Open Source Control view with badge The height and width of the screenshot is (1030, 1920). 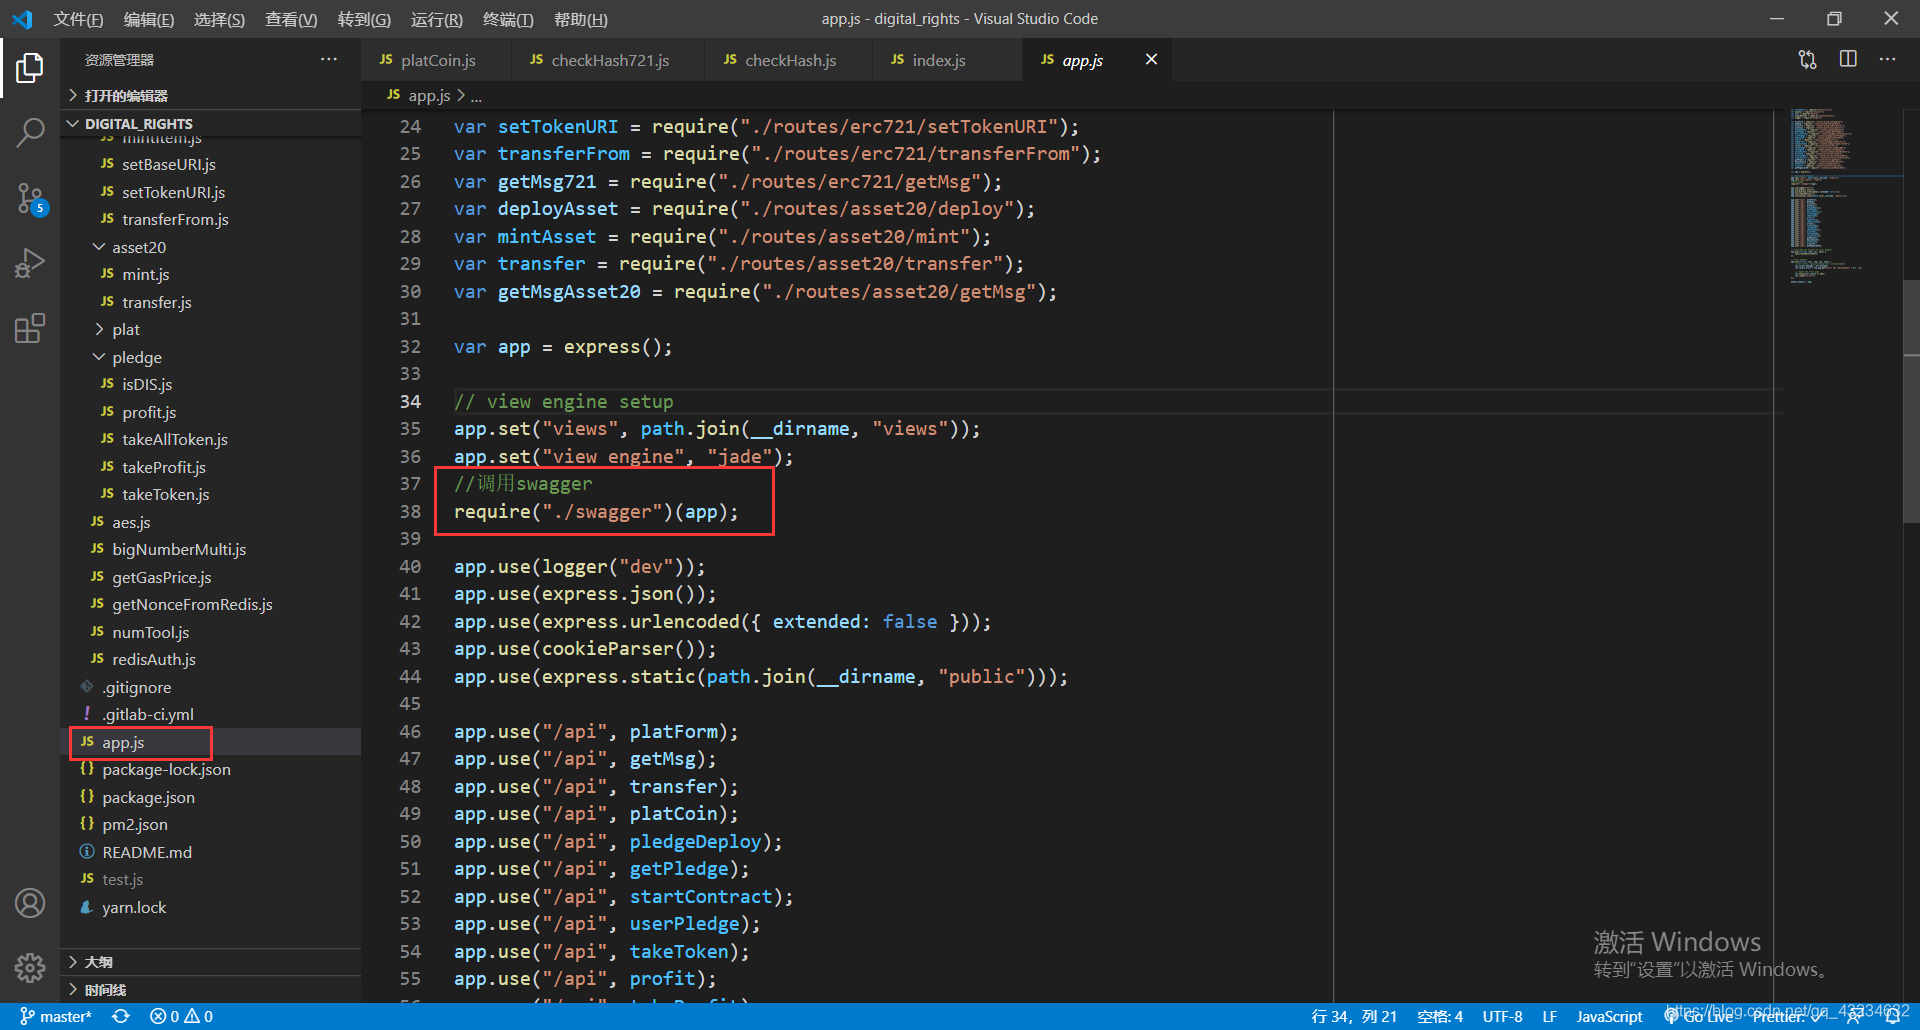30,199
